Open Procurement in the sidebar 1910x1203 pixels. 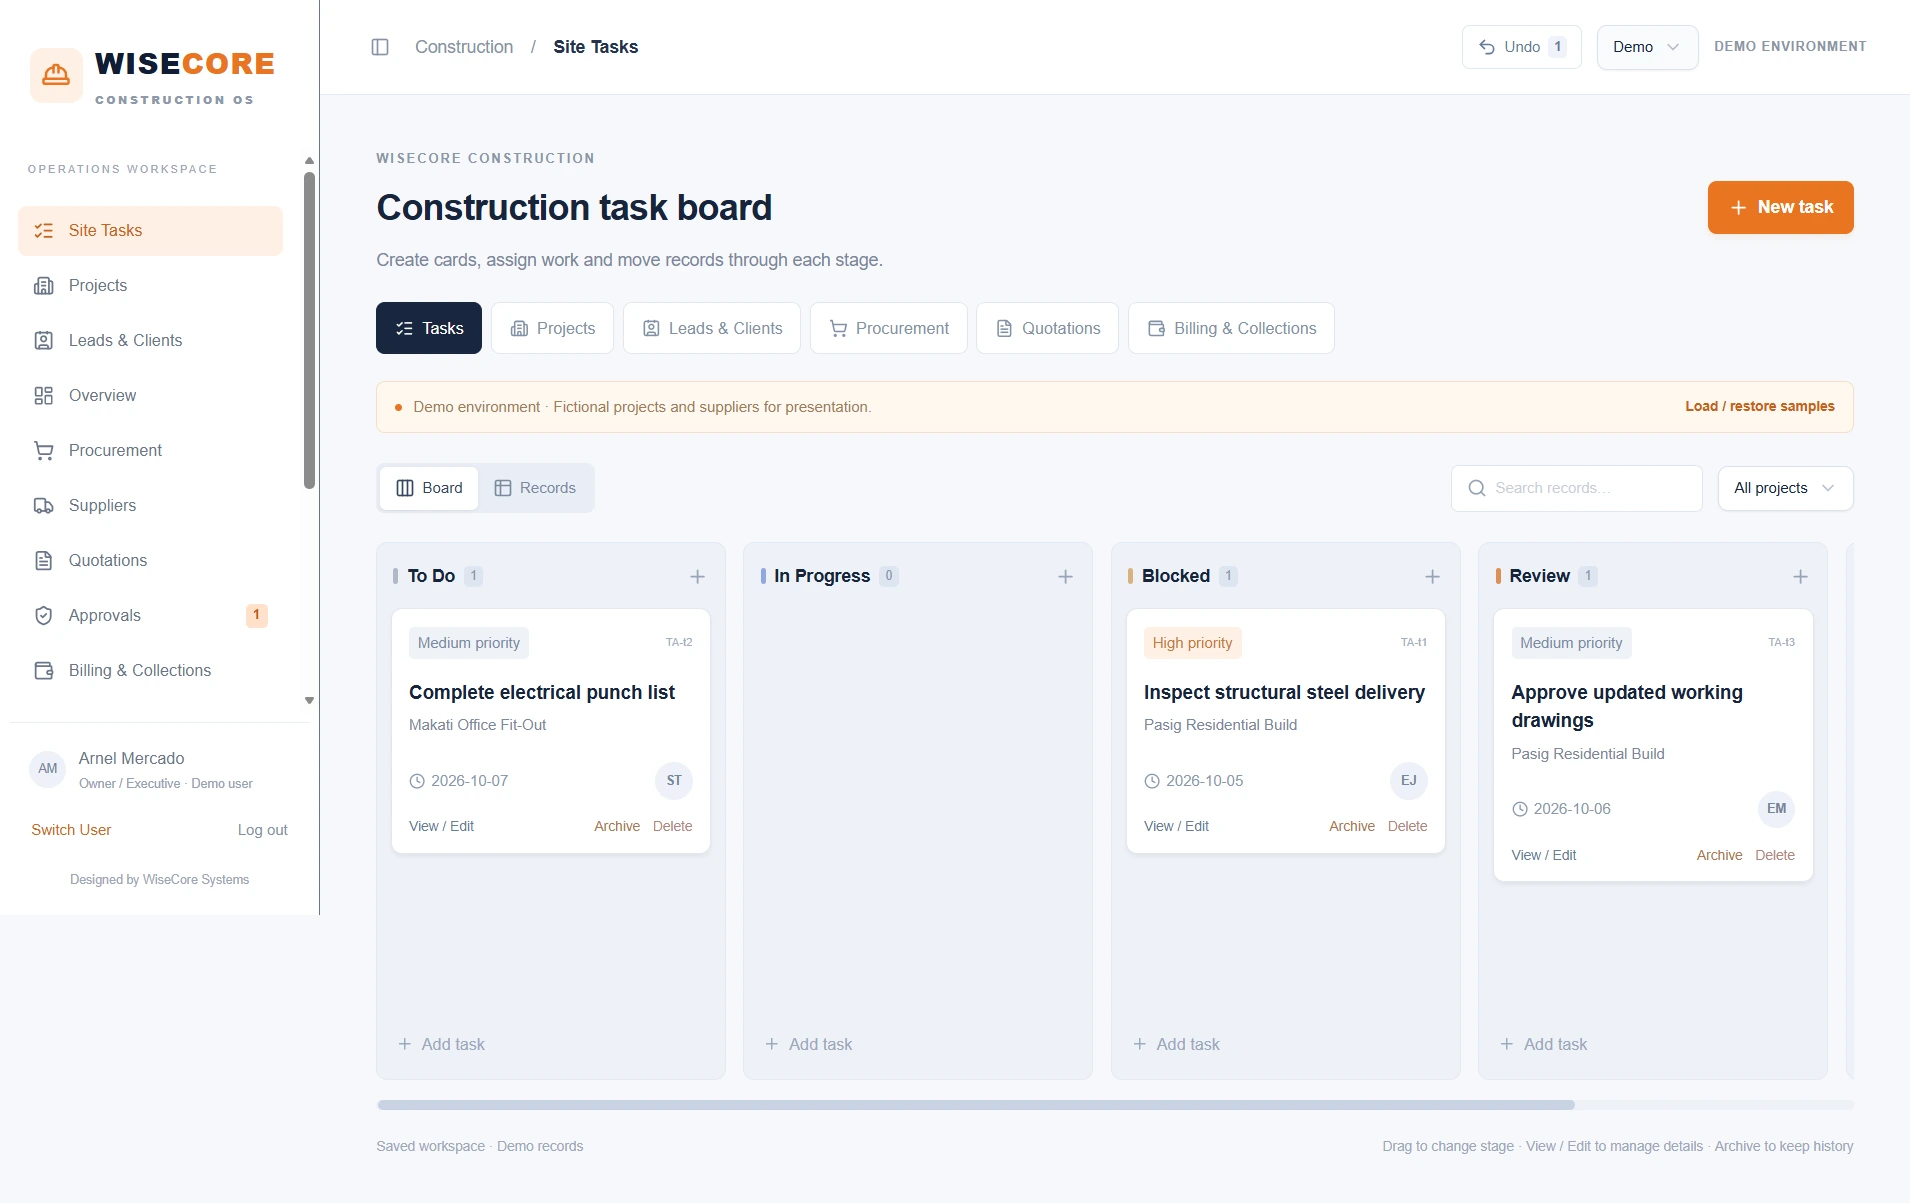[150, 451]
